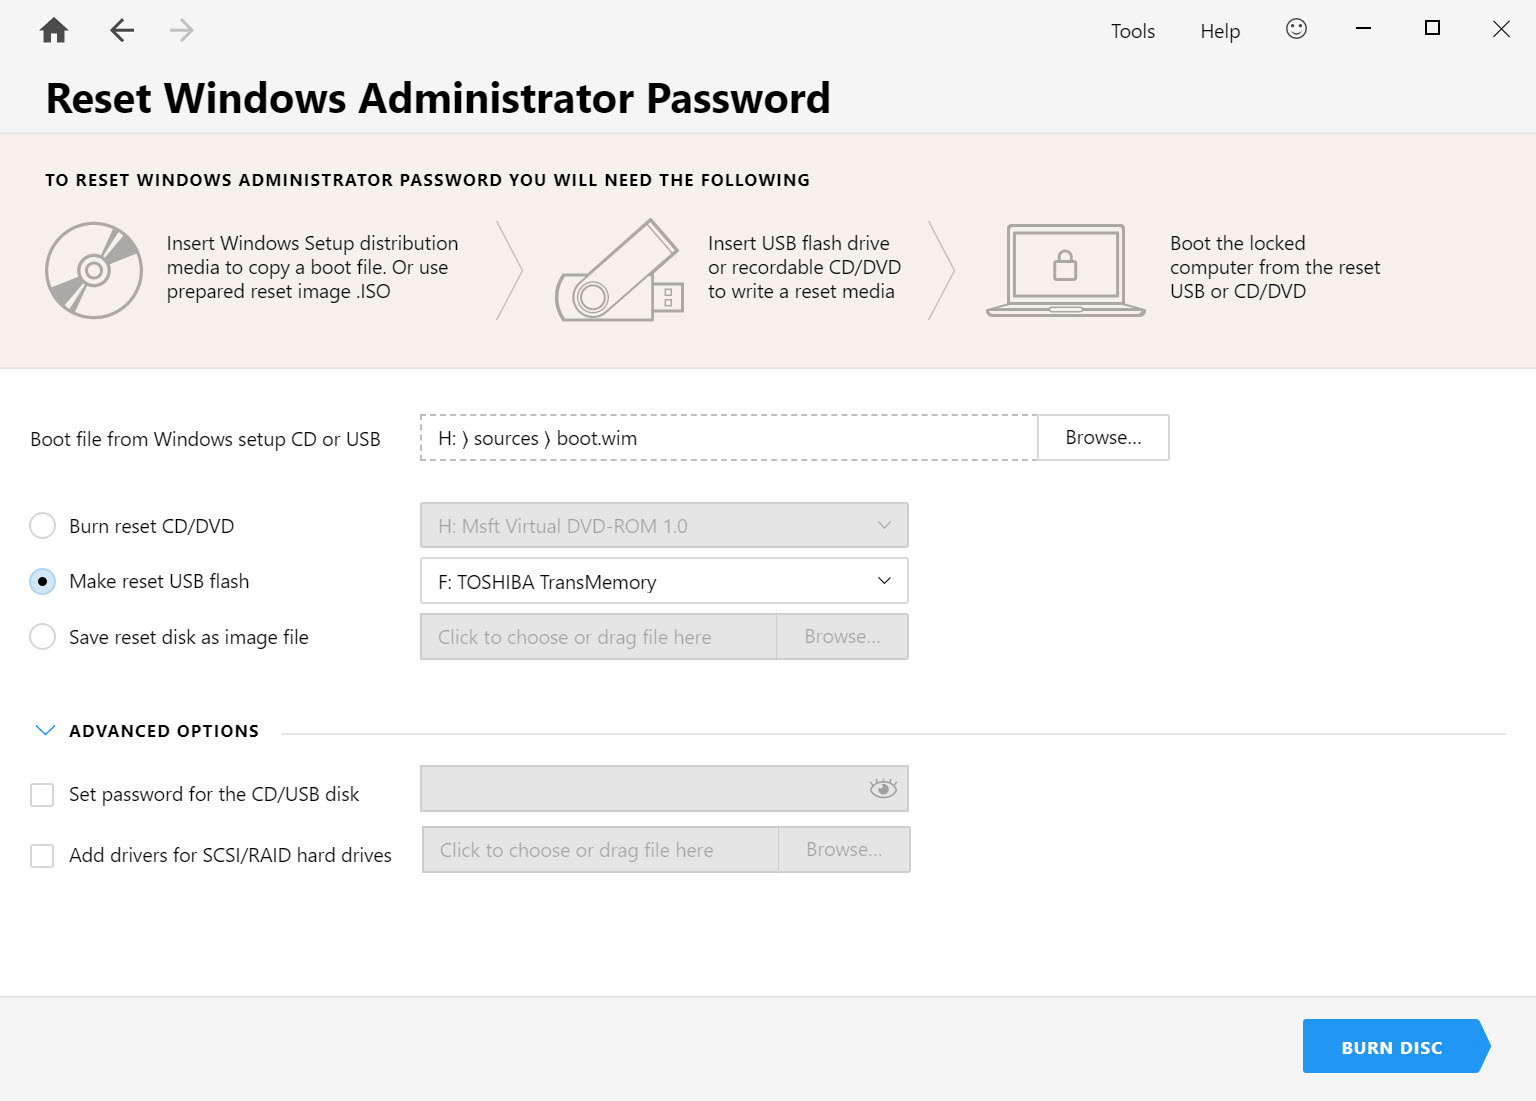Collapse the Advanced Options section
Viewport: 1536px width, 1101px height.
tap(45, 730)
